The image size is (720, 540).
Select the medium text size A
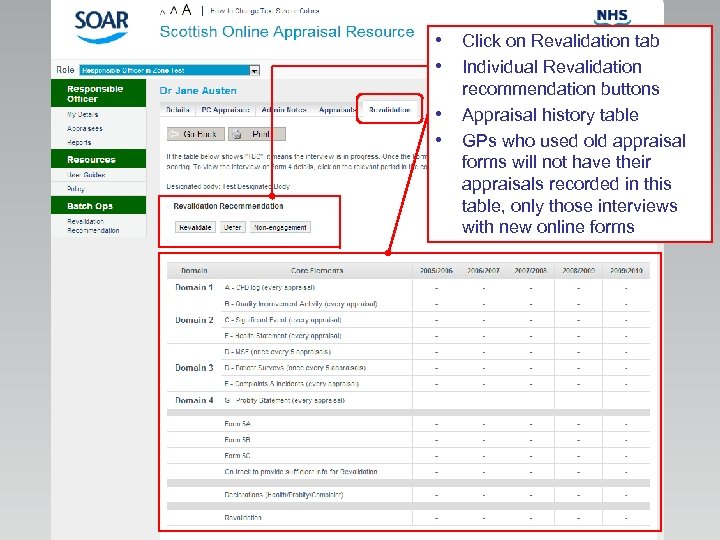coord(174,11)
